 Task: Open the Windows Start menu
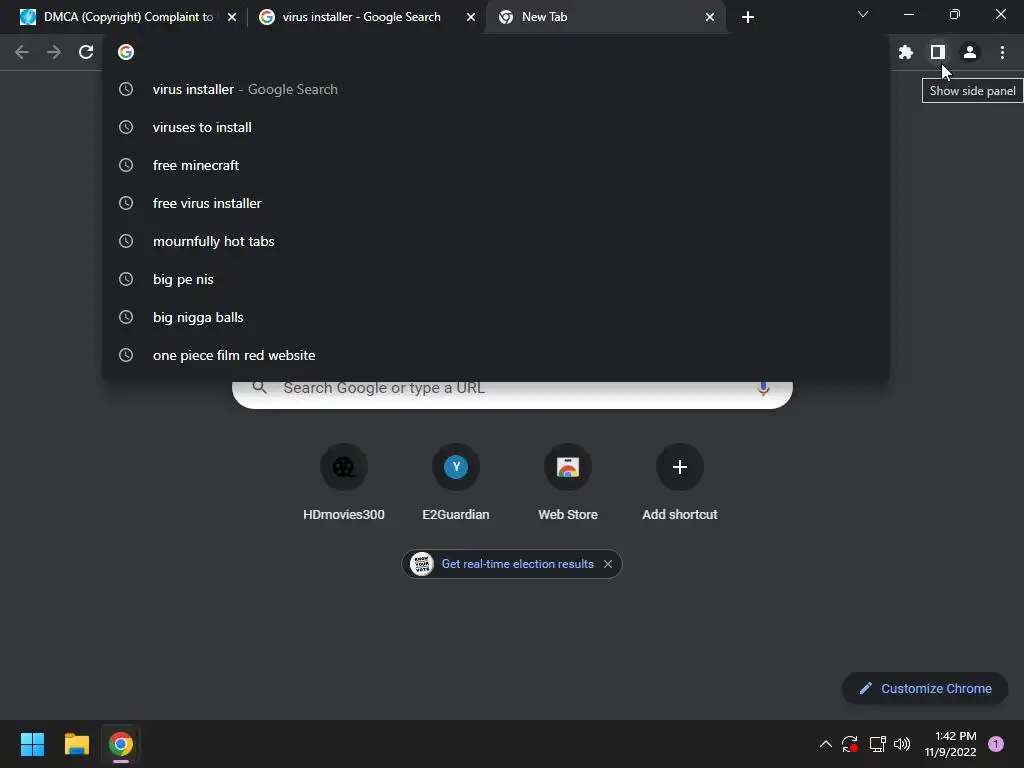pos(32,744)
